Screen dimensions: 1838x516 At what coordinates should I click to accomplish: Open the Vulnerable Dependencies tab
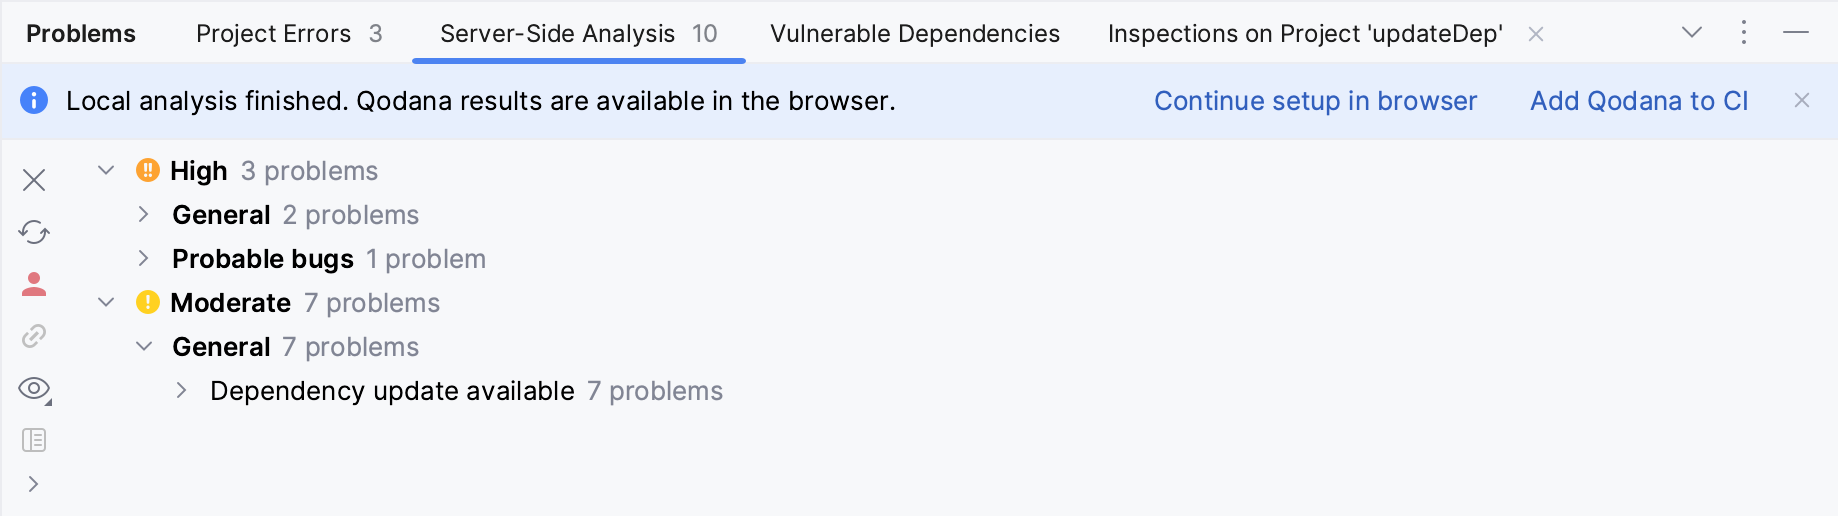point(914,34)
